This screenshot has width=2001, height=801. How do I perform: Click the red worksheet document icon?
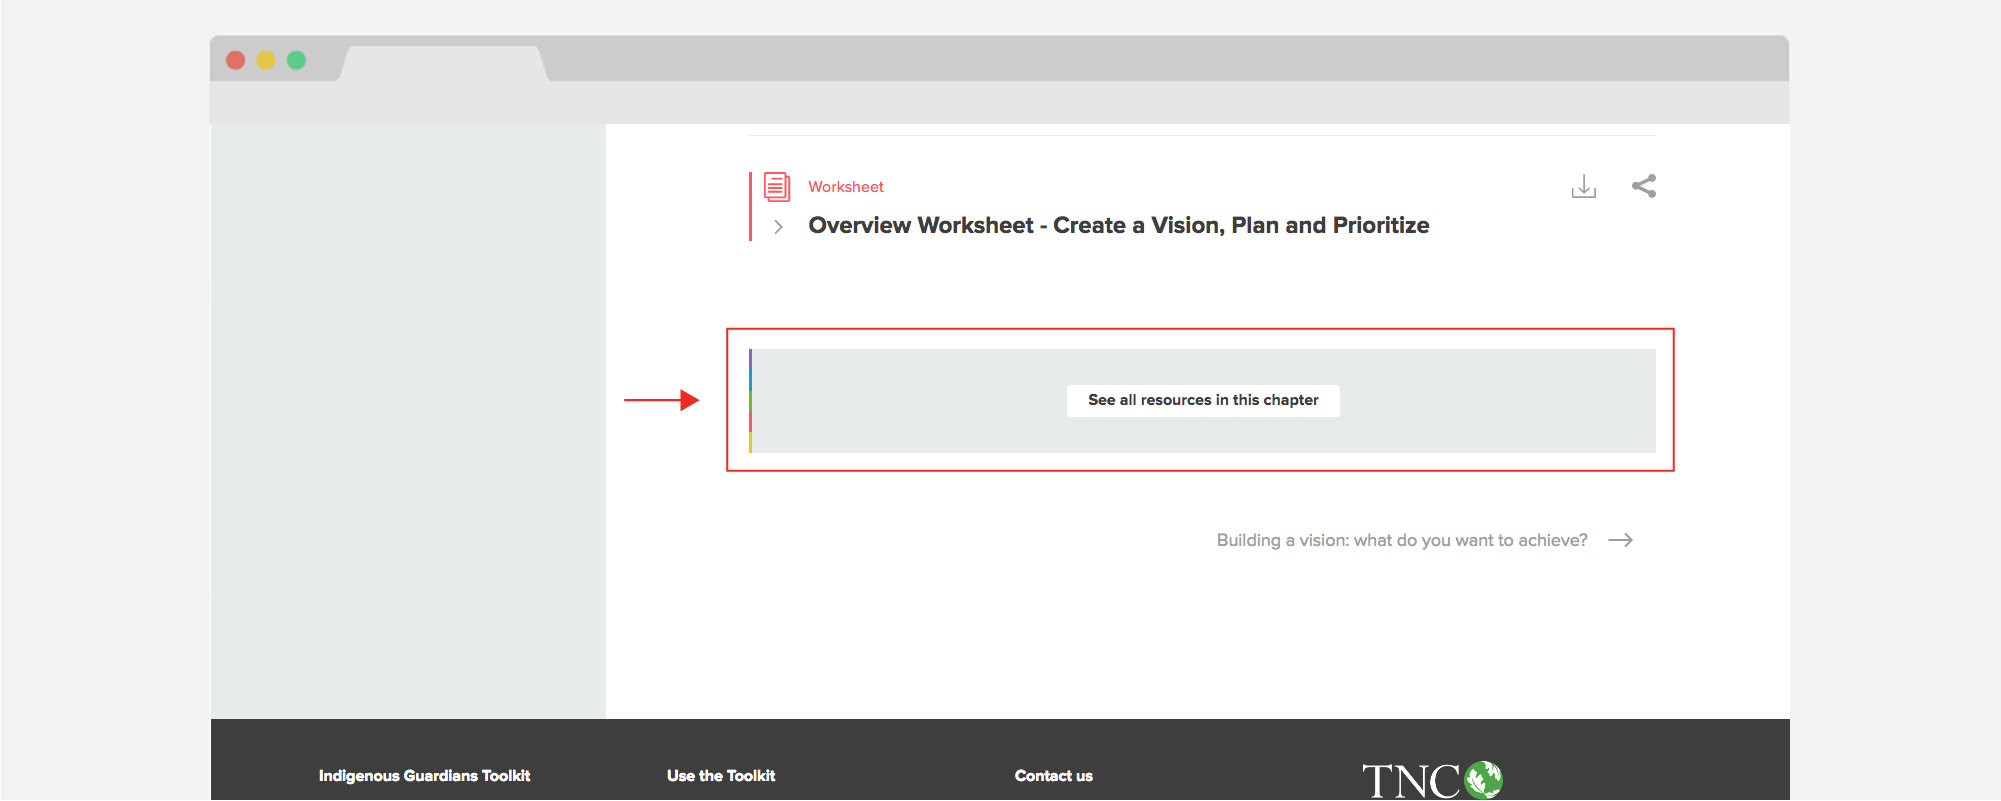777,187
